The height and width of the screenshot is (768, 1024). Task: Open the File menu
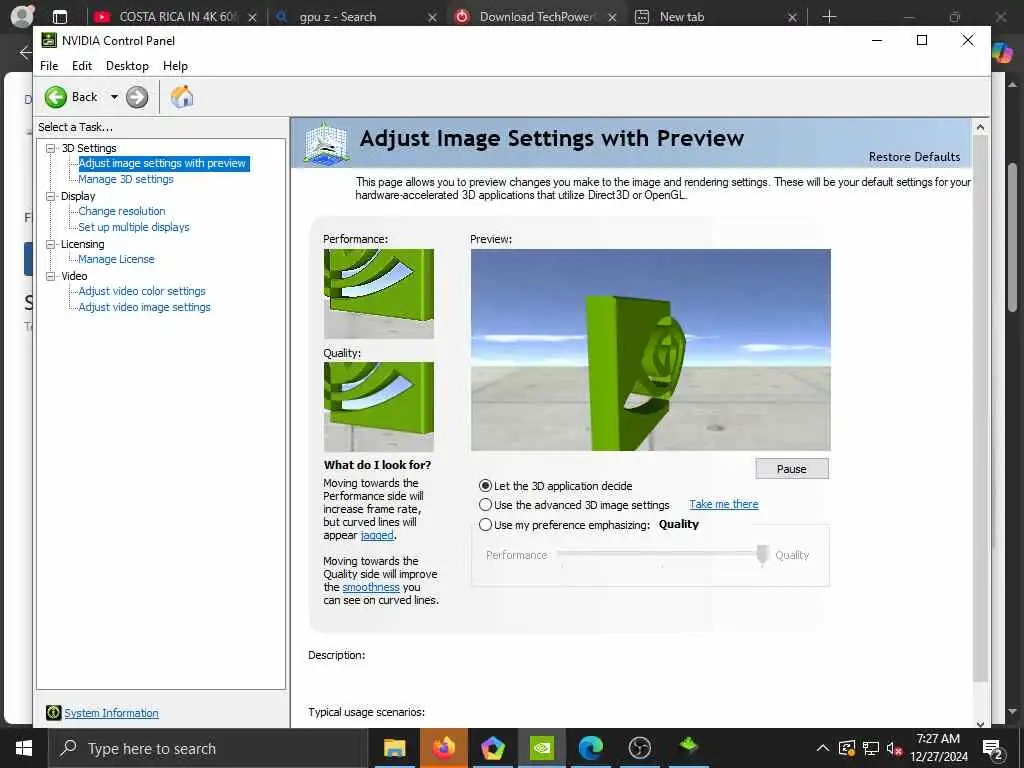(x=49, y=66)
